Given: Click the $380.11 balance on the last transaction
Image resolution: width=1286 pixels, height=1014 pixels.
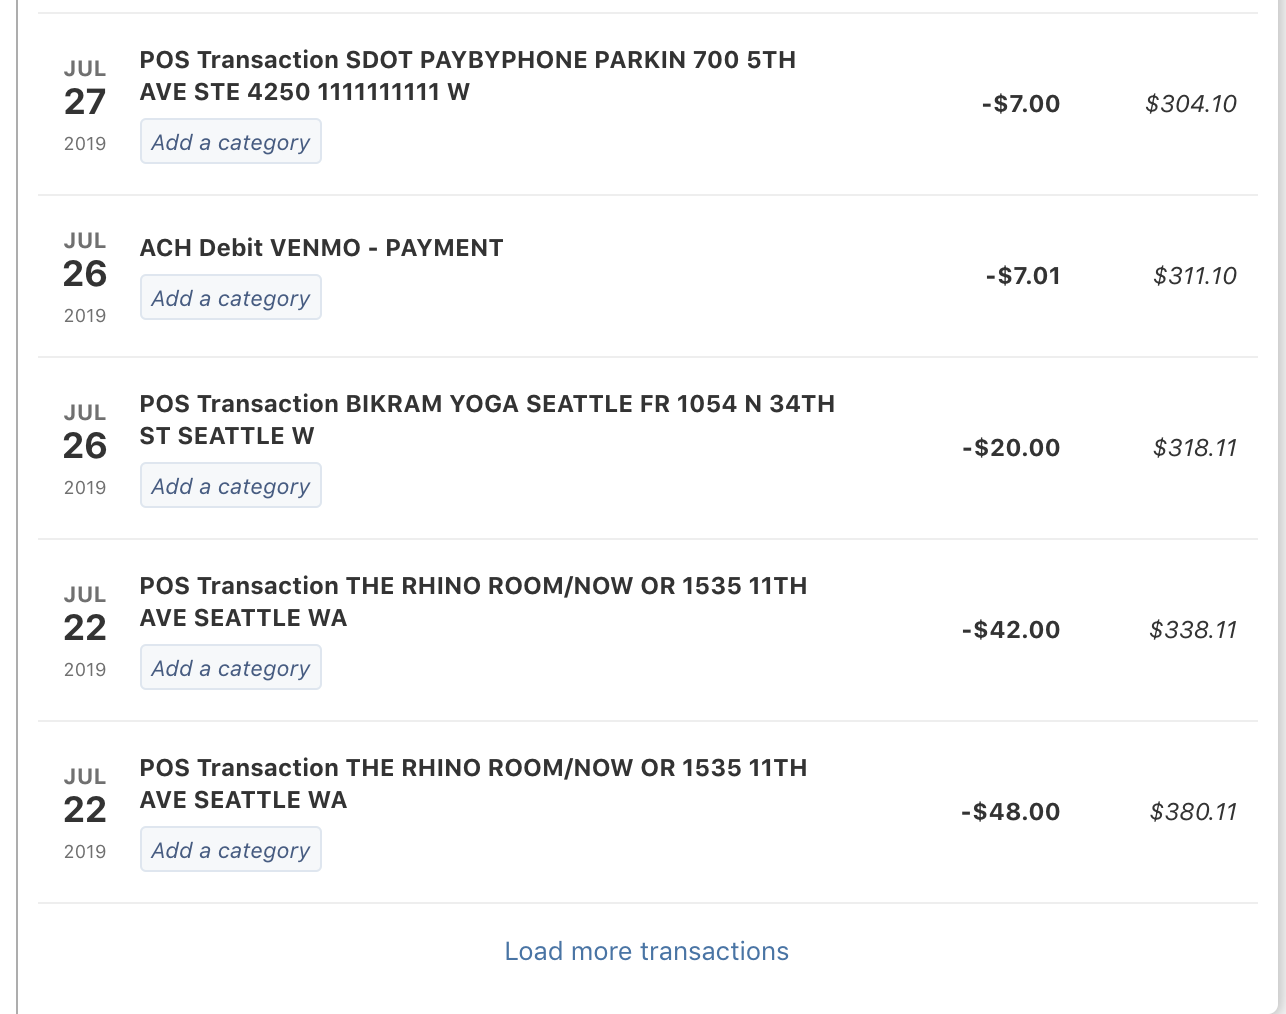Looking at the screenshot, I should (x=1193, y=811).
